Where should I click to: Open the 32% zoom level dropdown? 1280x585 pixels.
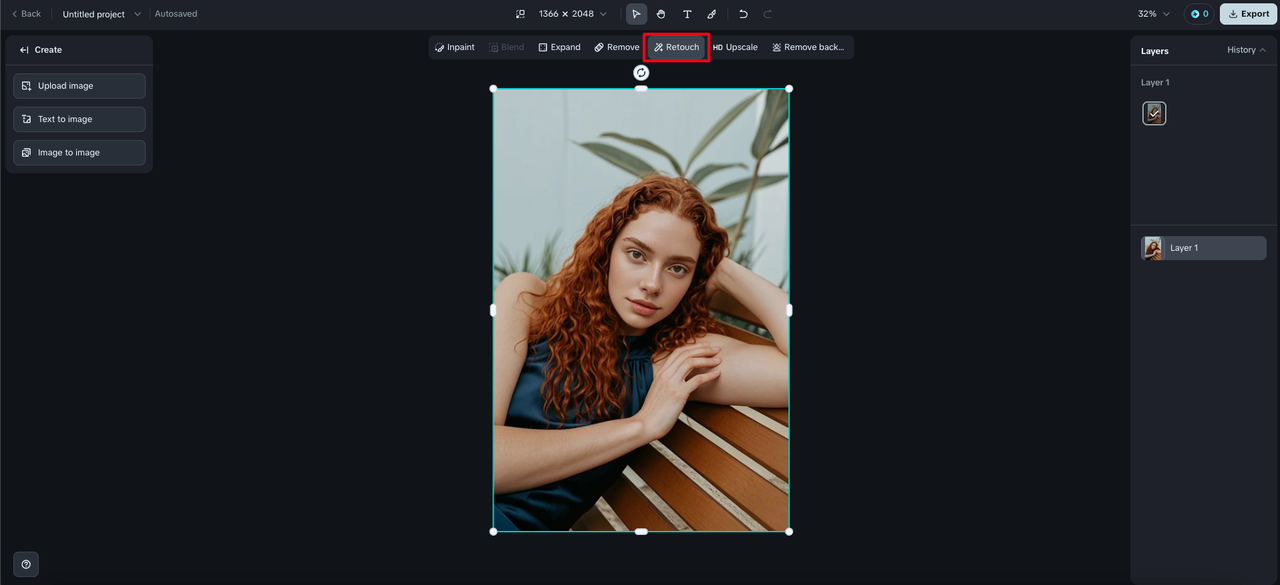(x=1153, y=14)
